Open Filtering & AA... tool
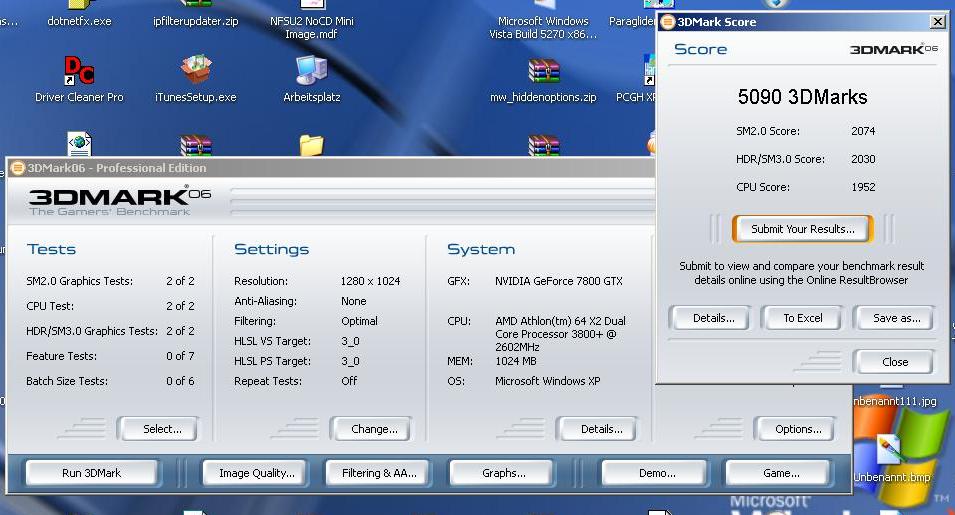Viewport: 955px width, 515px height. coord(379,472)
